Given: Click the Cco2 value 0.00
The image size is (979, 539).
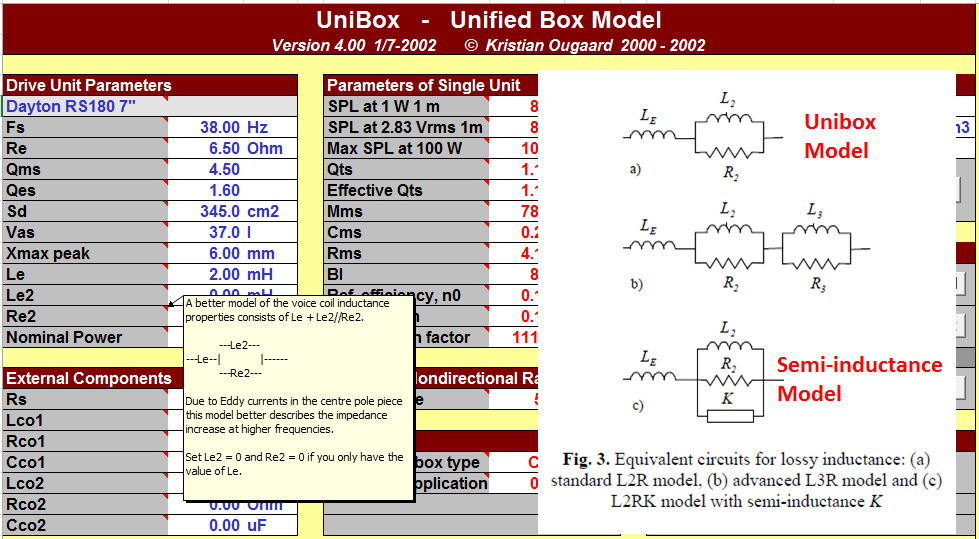Looking at the screenshot, I should tap(225, 526).
